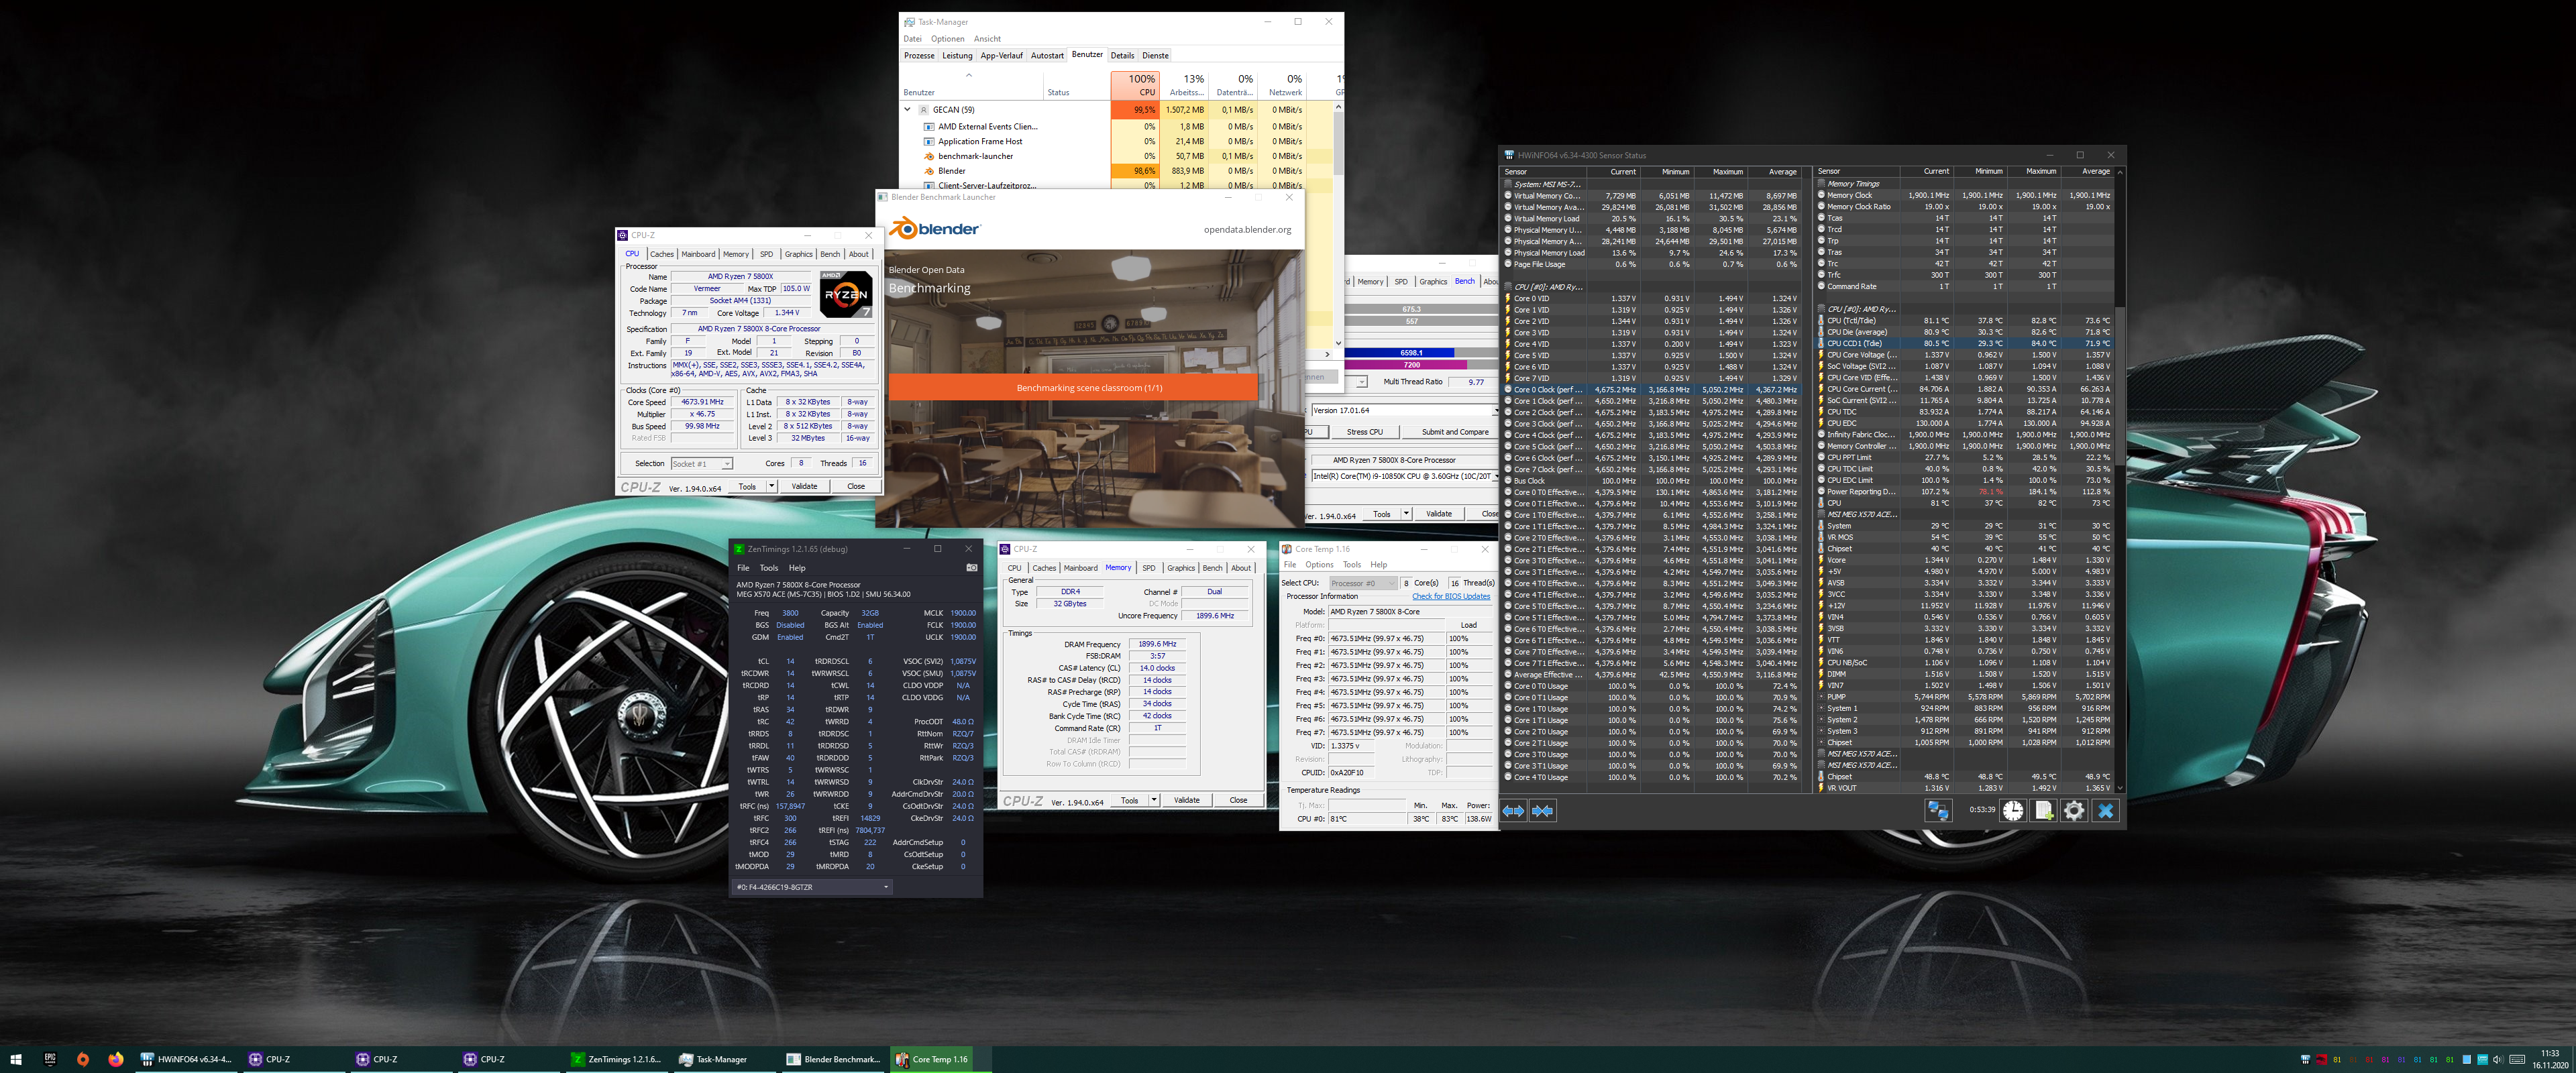2576x1073 pixels.
Task: Open SPD tab in CPU-Z Memory window
Action: pyautogui.click(x=1149, y=568)
